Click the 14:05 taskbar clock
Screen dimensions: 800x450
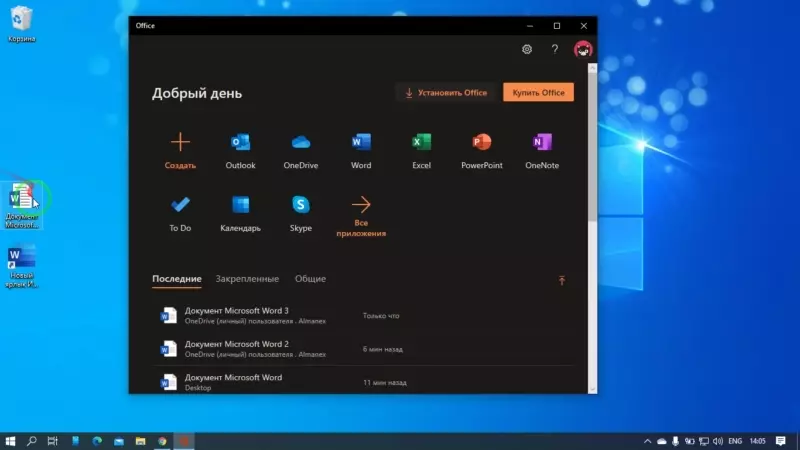(x=758, y=441)
